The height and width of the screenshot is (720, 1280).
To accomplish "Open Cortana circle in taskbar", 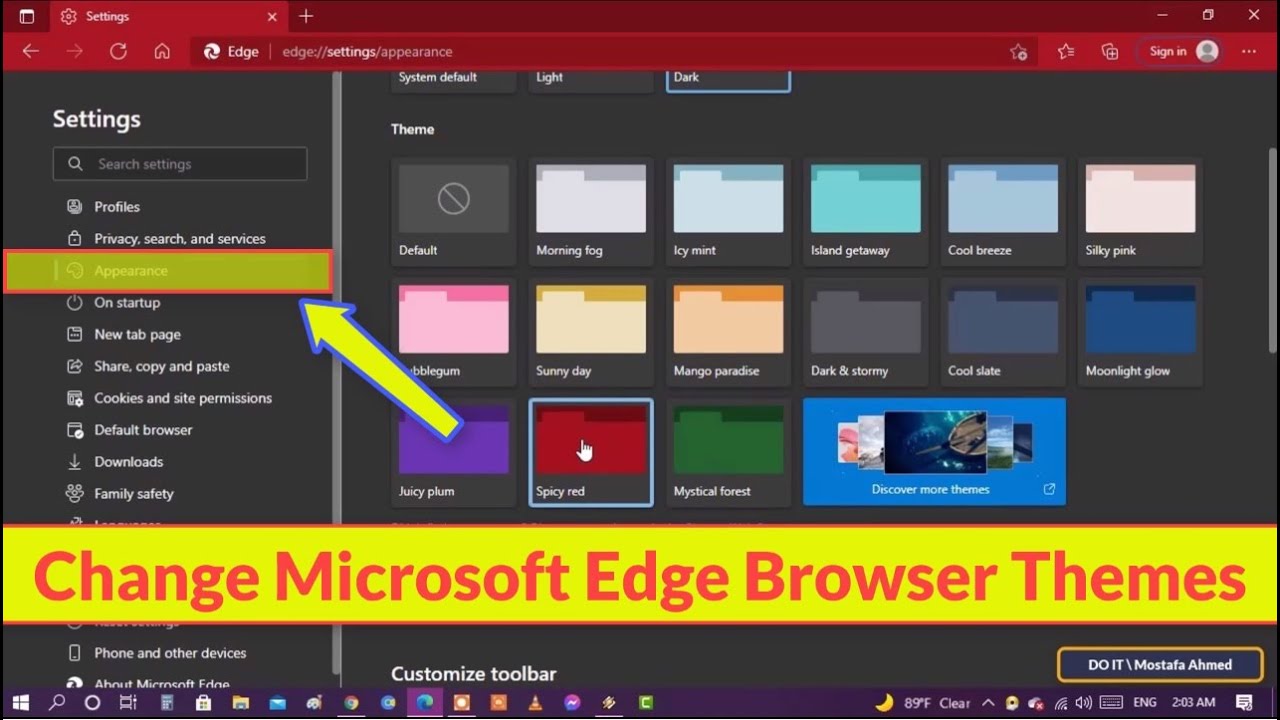I will pyautogui.click(x=92, y=703).
